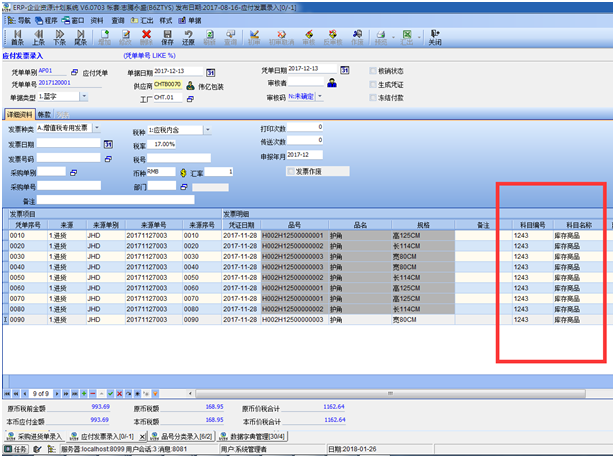This screenshot has width=615, height=458.
Task: Click the 发票号码 input field
Action: (x=69, y=158)
